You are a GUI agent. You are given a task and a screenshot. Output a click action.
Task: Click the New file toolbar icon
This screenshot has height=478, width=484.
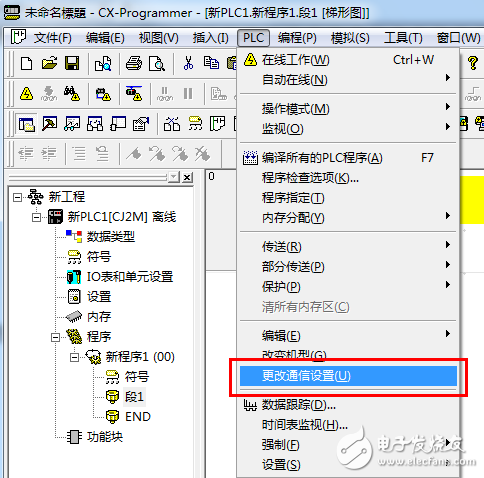click(26, 63)
